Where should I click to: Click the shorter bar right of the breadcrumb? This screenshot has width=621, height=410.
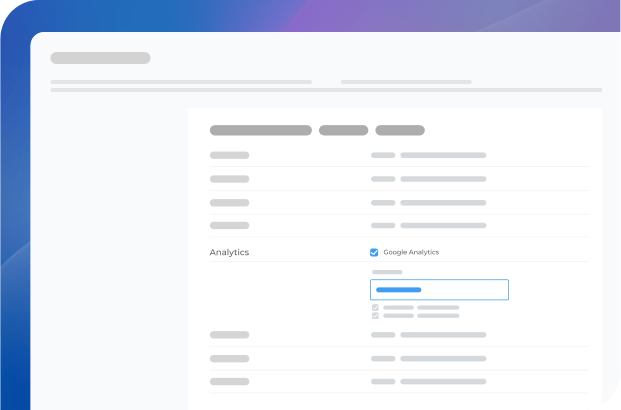click(406, 82)
